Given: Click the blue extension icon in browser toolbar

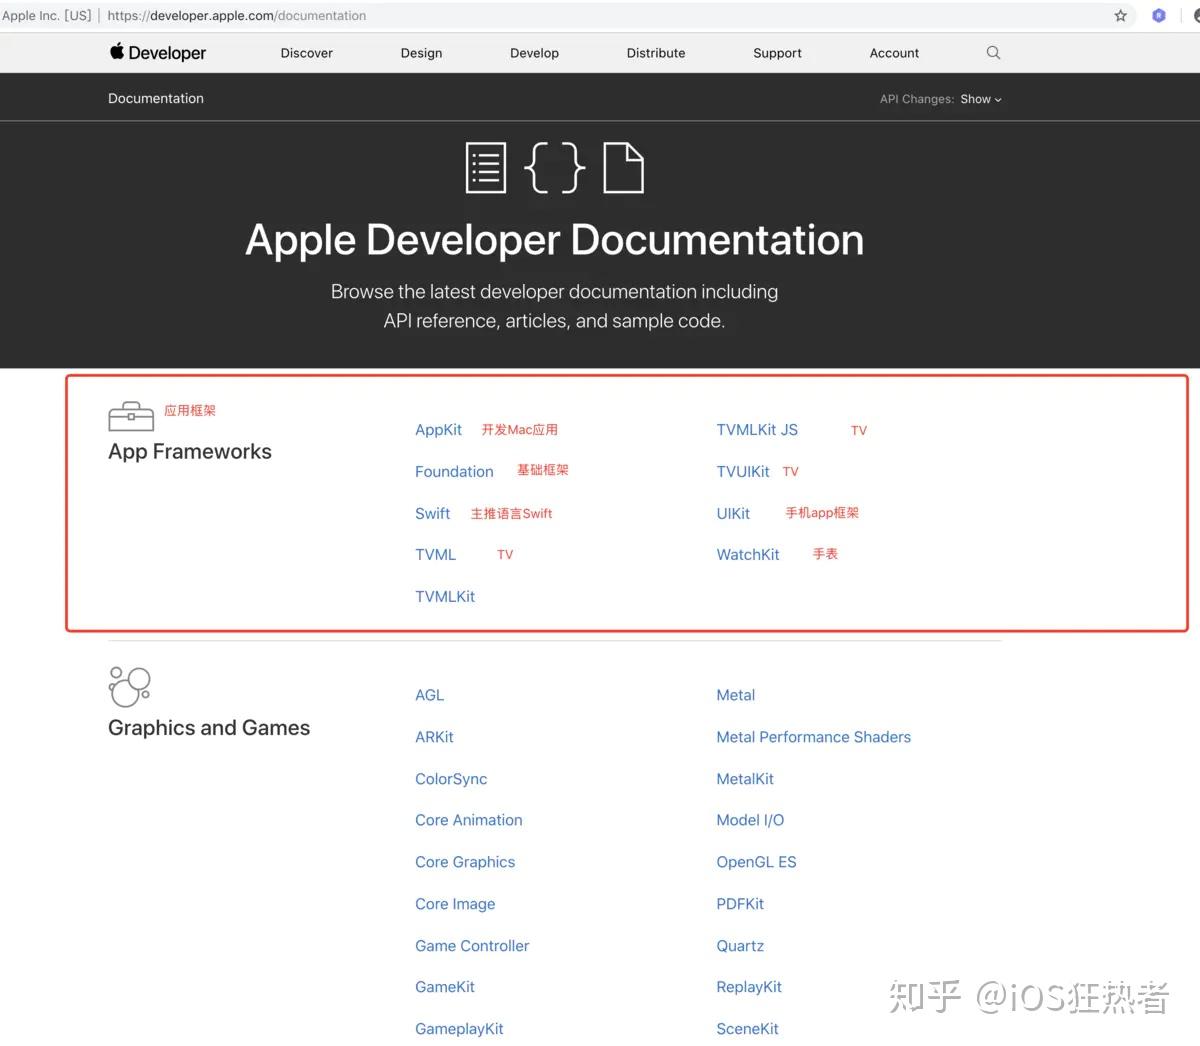Looking at the screenshot, I should pos(1158,15).
